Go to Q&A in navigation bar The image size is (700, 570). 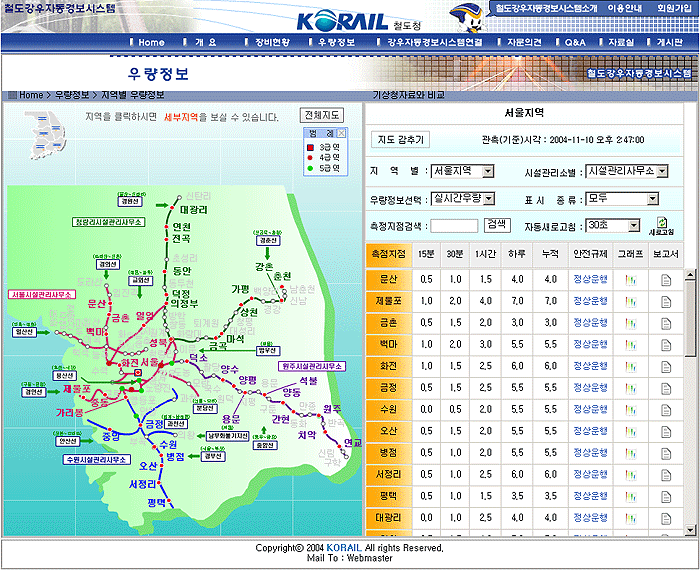575,43
